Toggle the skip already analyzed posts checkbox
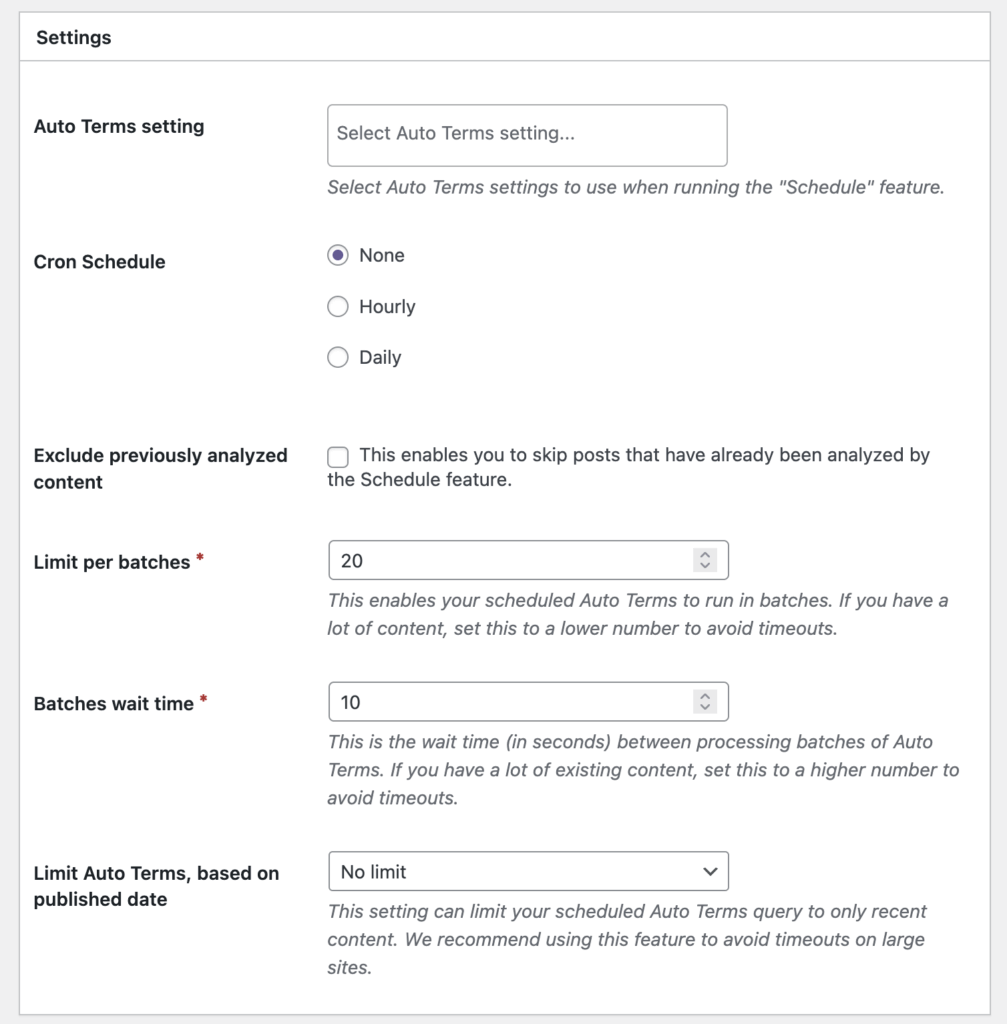The image size is (1007, 1024). point(338,456)
